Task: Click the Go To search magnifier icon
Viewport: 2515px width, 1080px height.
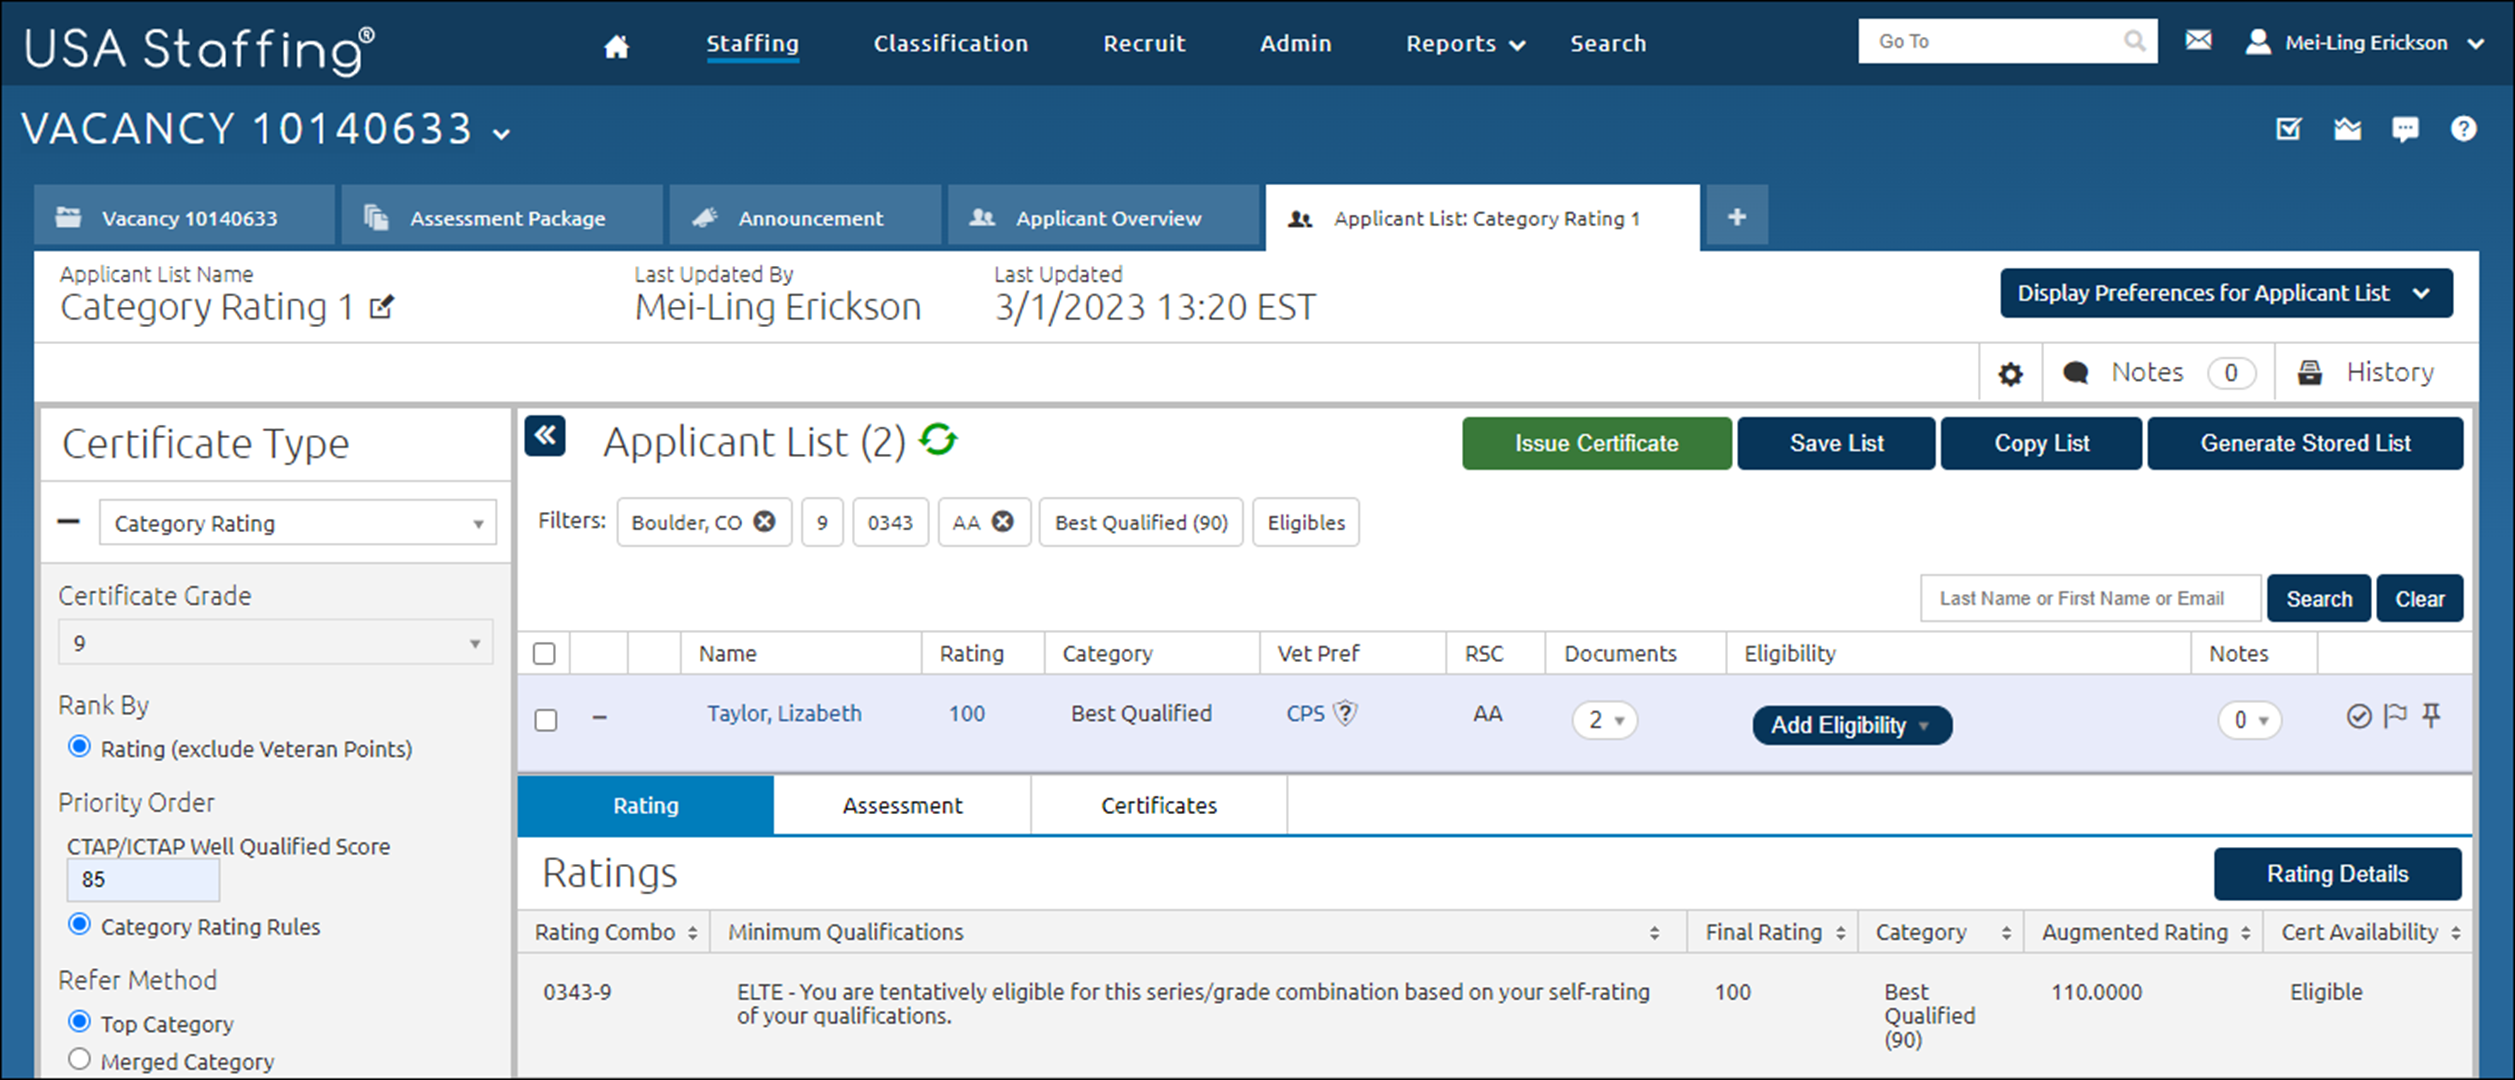Action: pos(2134,41)
